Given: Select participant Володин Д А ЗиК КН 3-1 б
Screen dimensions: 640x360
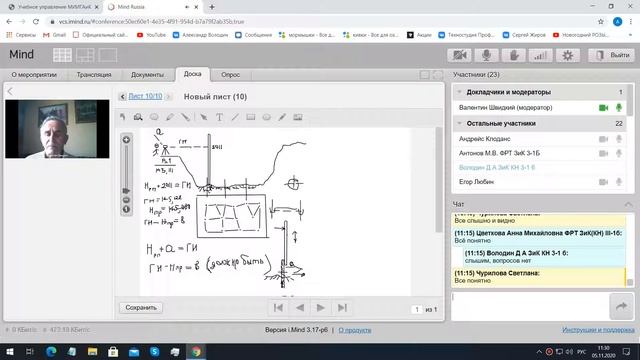Looking at the screenshot, I should [497, 167].
